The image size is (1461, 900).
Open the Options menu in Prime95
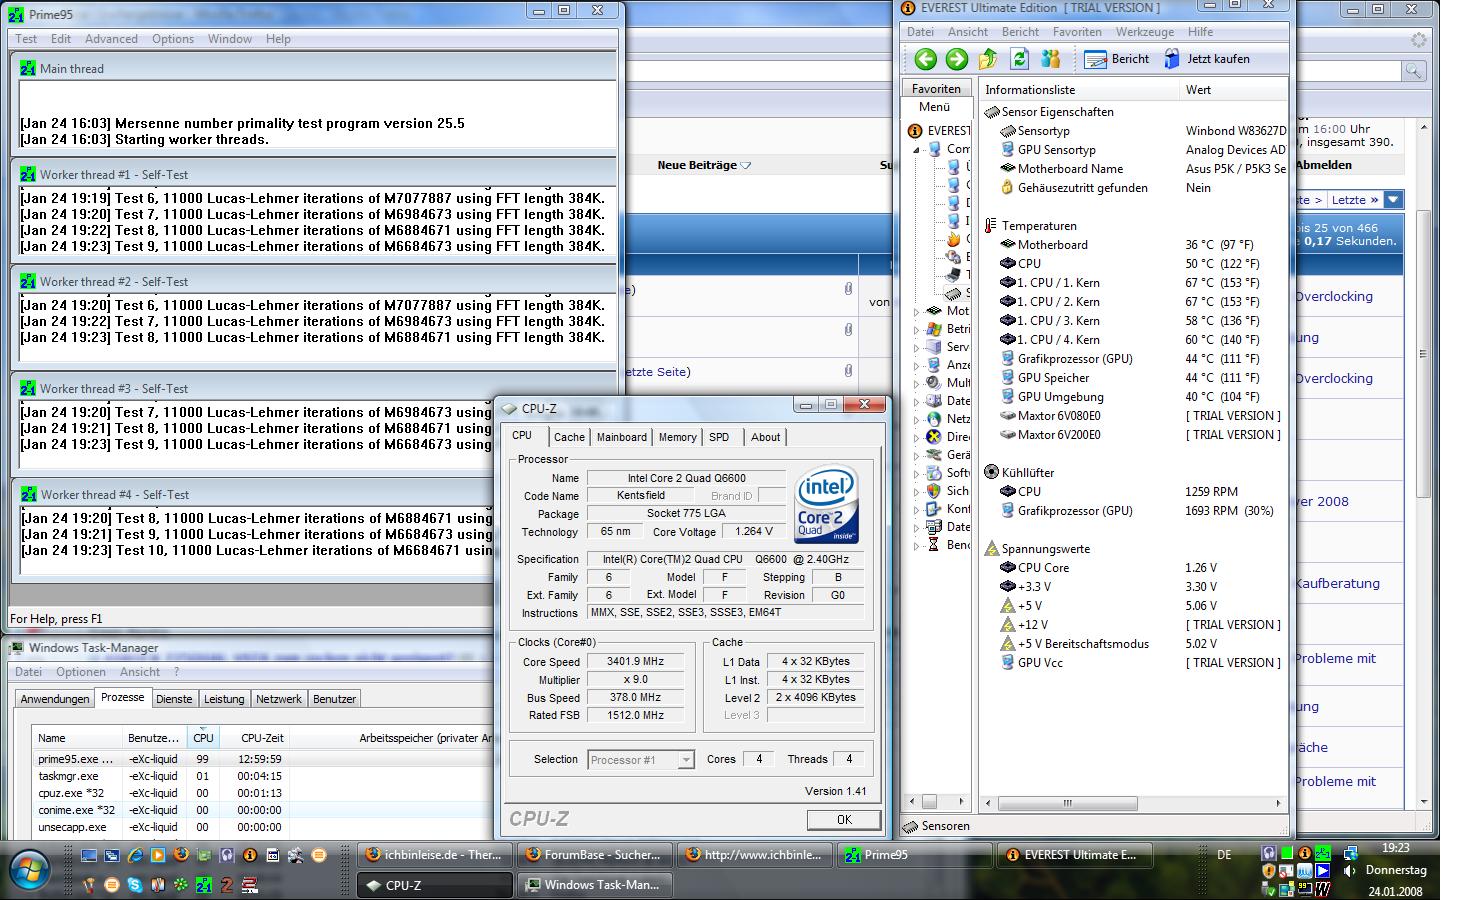point(173,39)
